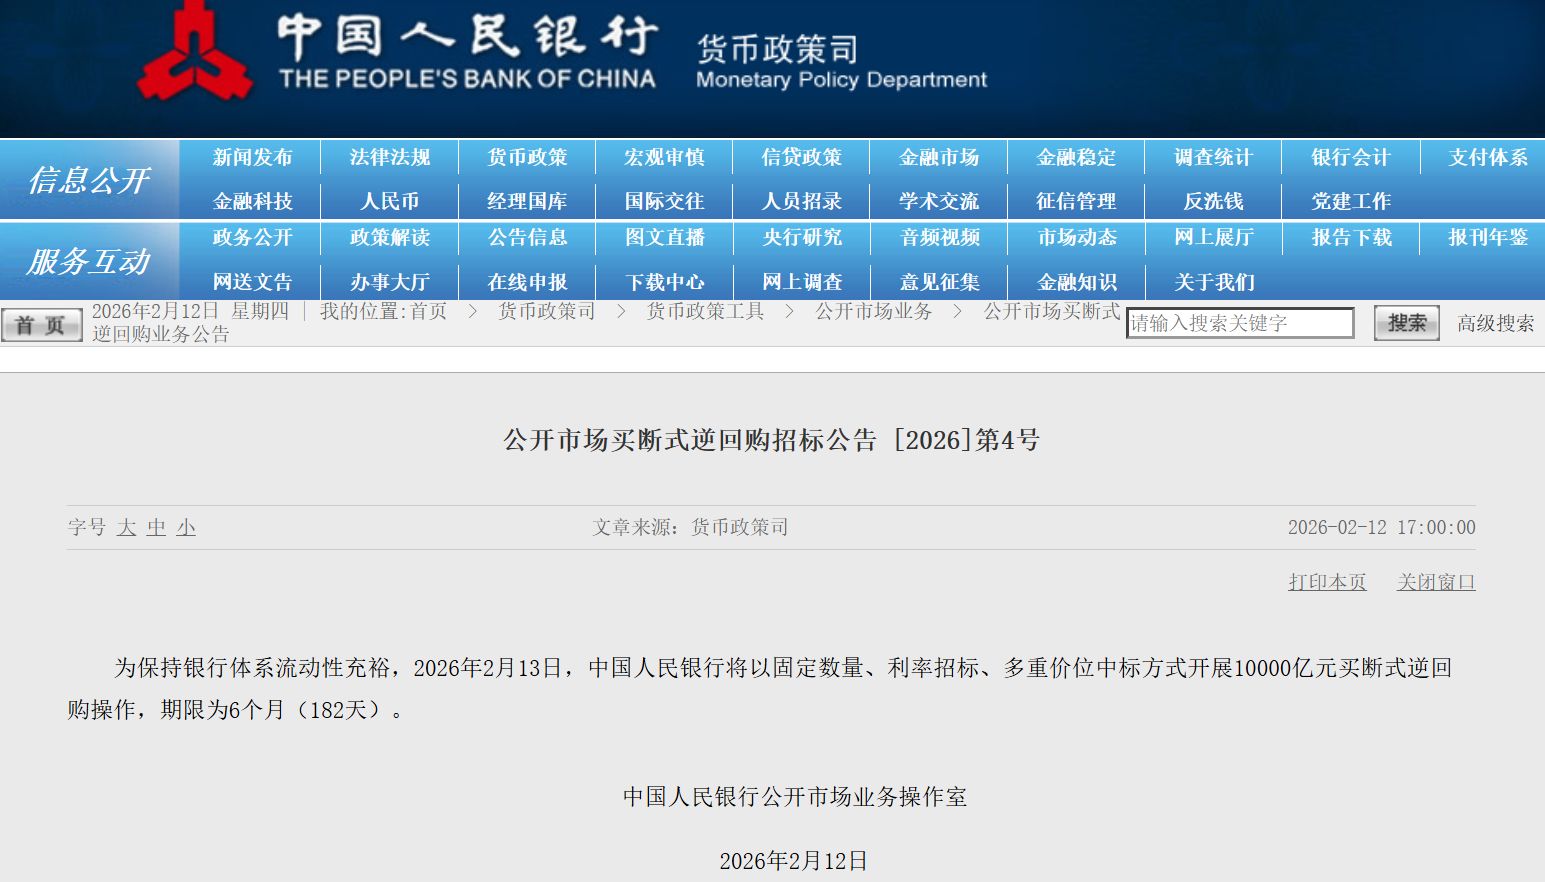Open the 报告下载 report download section

tap(1349, 238)
